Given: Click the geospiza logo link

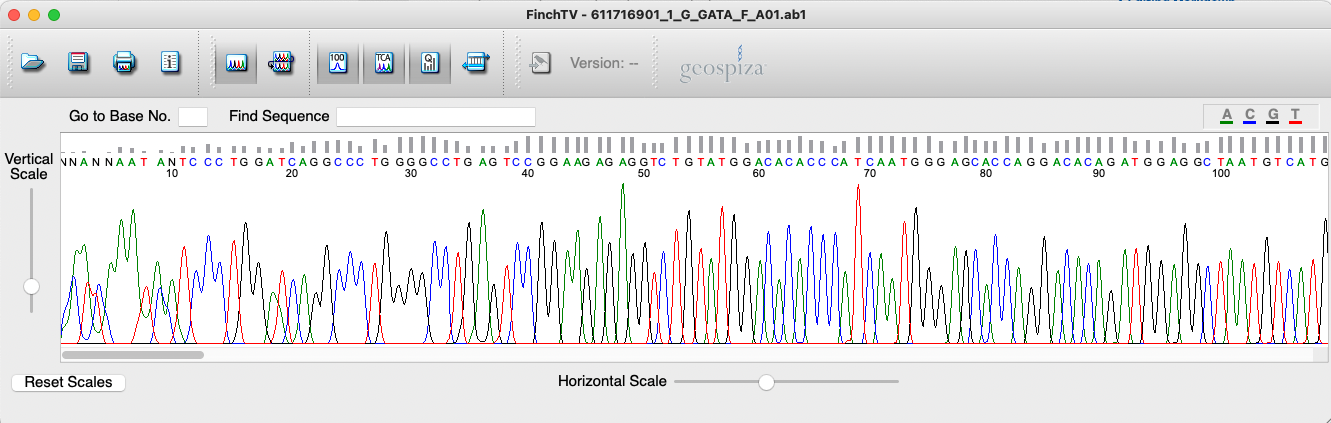Looking at the screenshot, I should tap(722, 66).
